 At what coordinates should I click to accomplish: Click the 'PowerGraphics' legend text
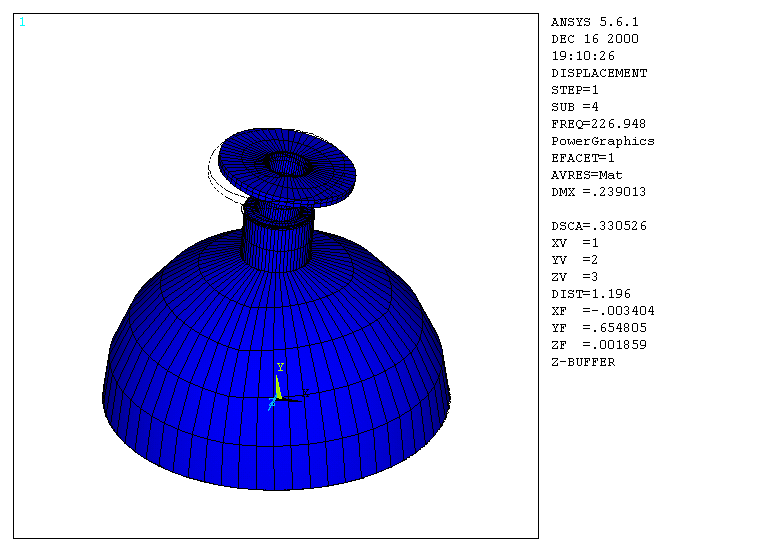(x=603, y=141)
